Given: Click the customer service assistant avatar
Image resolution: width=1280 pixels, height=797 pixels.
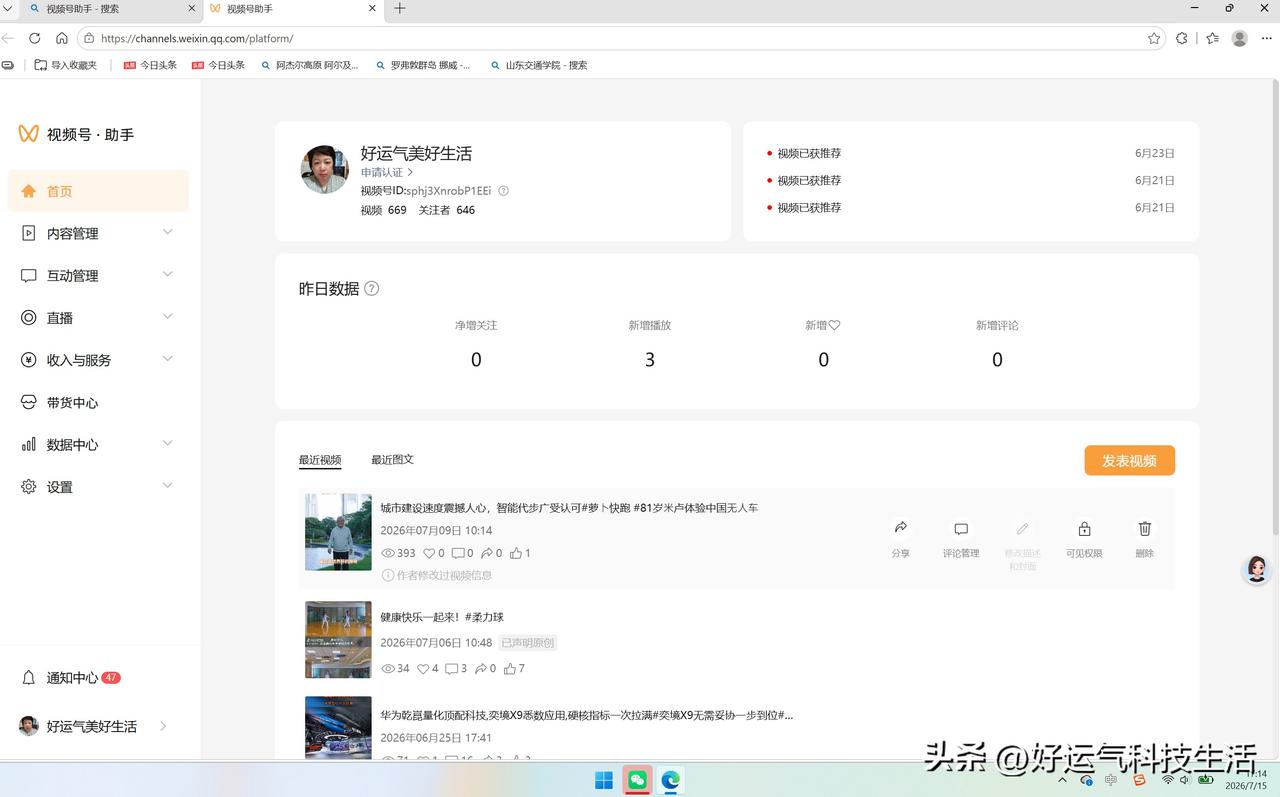Looking at the screenshot, I should [1257, 569].
